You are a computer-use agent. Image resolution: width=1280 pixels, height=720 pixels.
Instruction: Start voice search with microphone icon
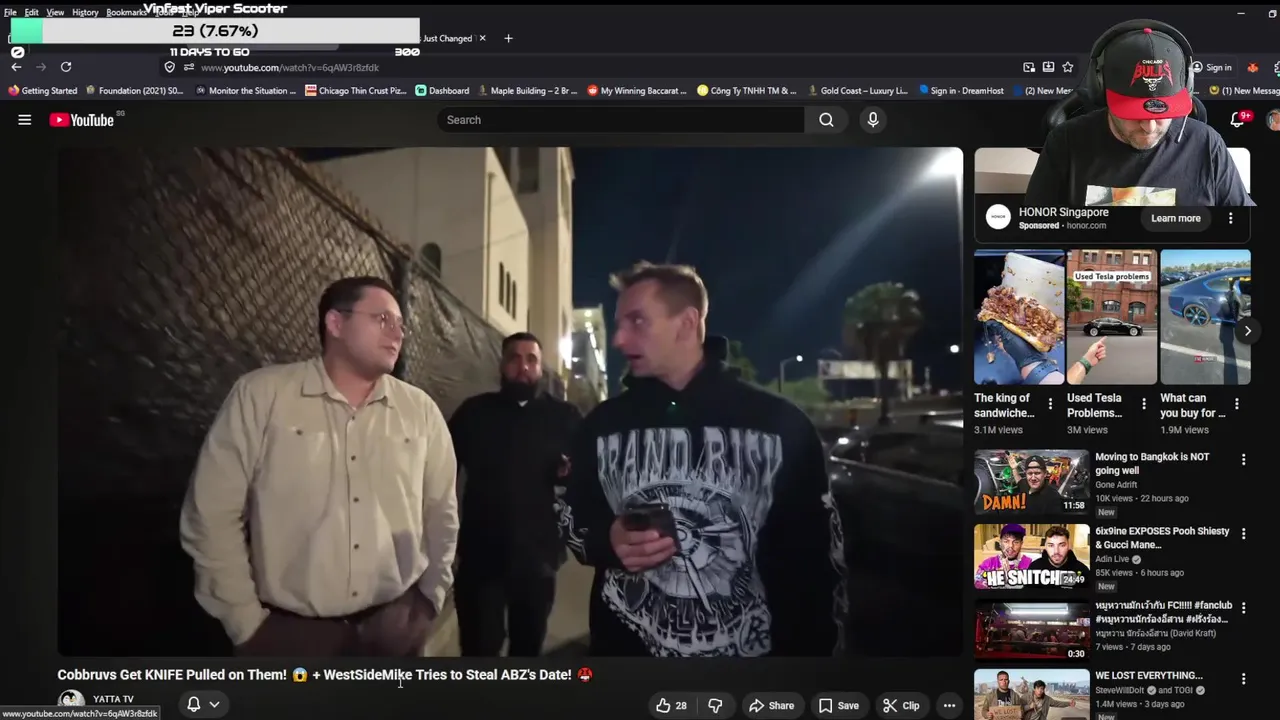coord(873,120)
